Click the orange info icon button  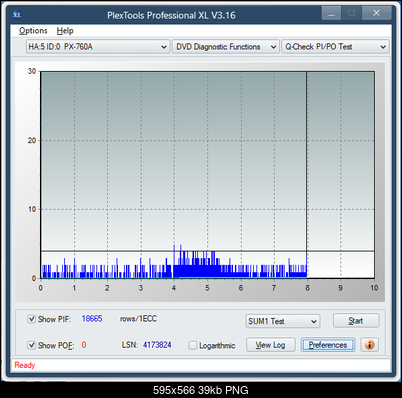point(369,344)
